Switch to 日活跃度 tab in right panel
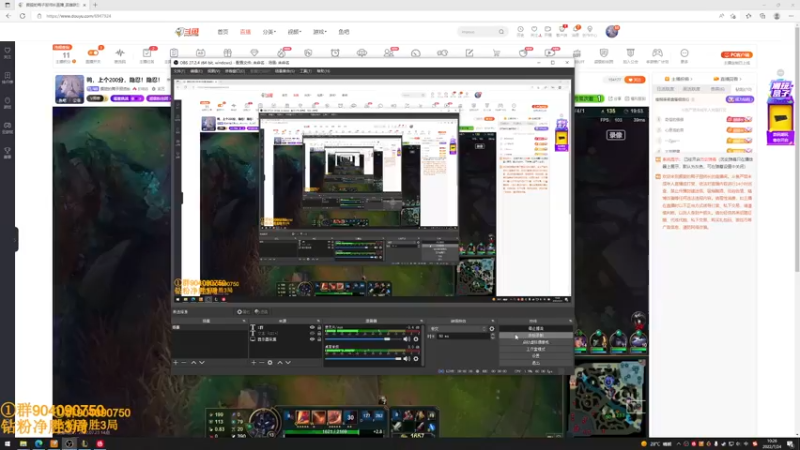This screenshot has height=450, width=800. (666, 89)
